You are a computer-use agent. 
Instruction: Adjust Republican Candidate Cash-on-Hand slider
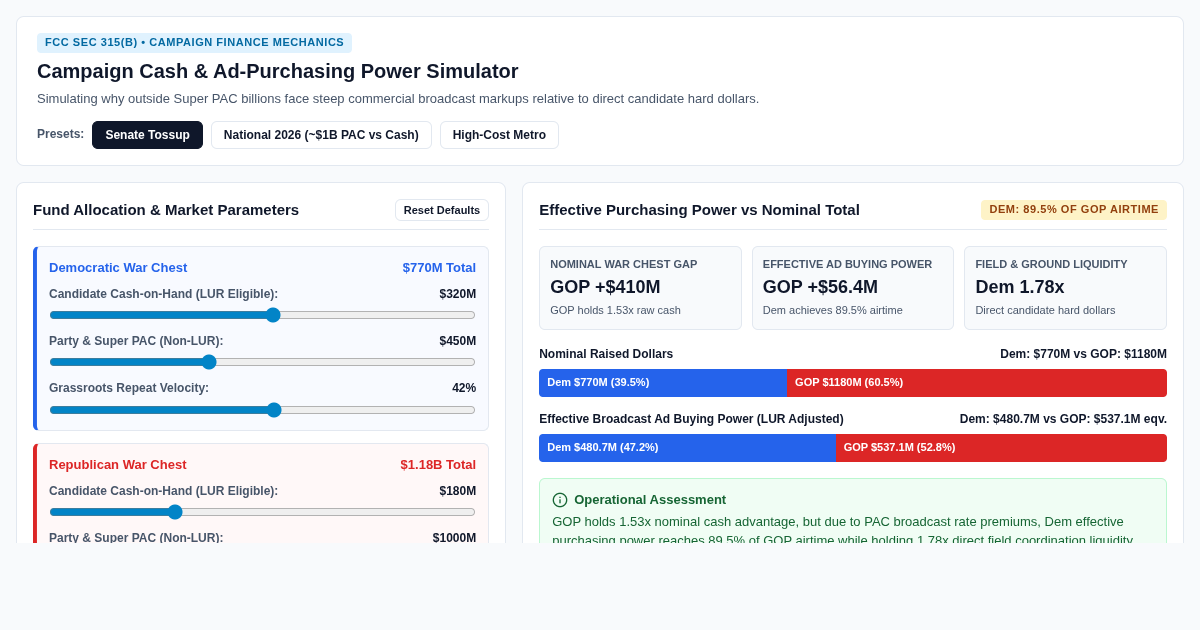pyautogui.click(x=262, y=512)
